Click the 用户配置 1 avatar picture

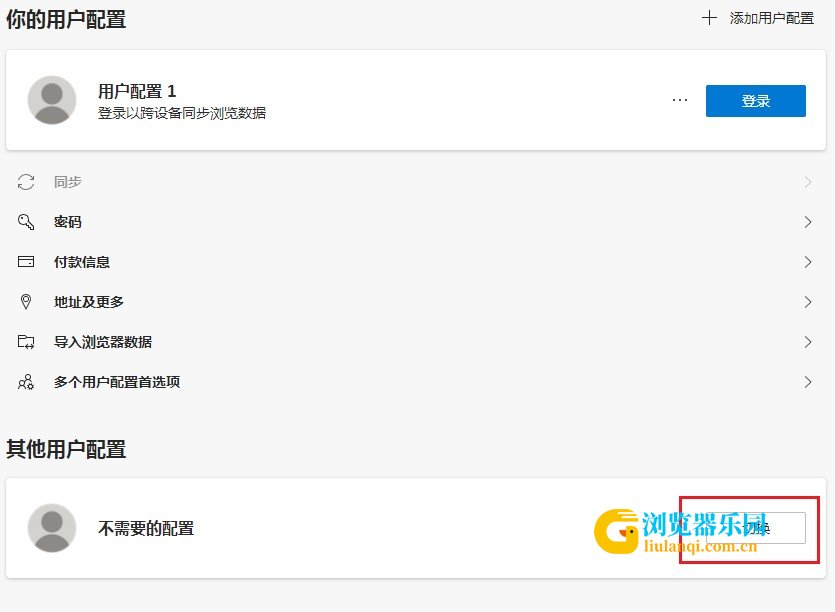(52, 100)
